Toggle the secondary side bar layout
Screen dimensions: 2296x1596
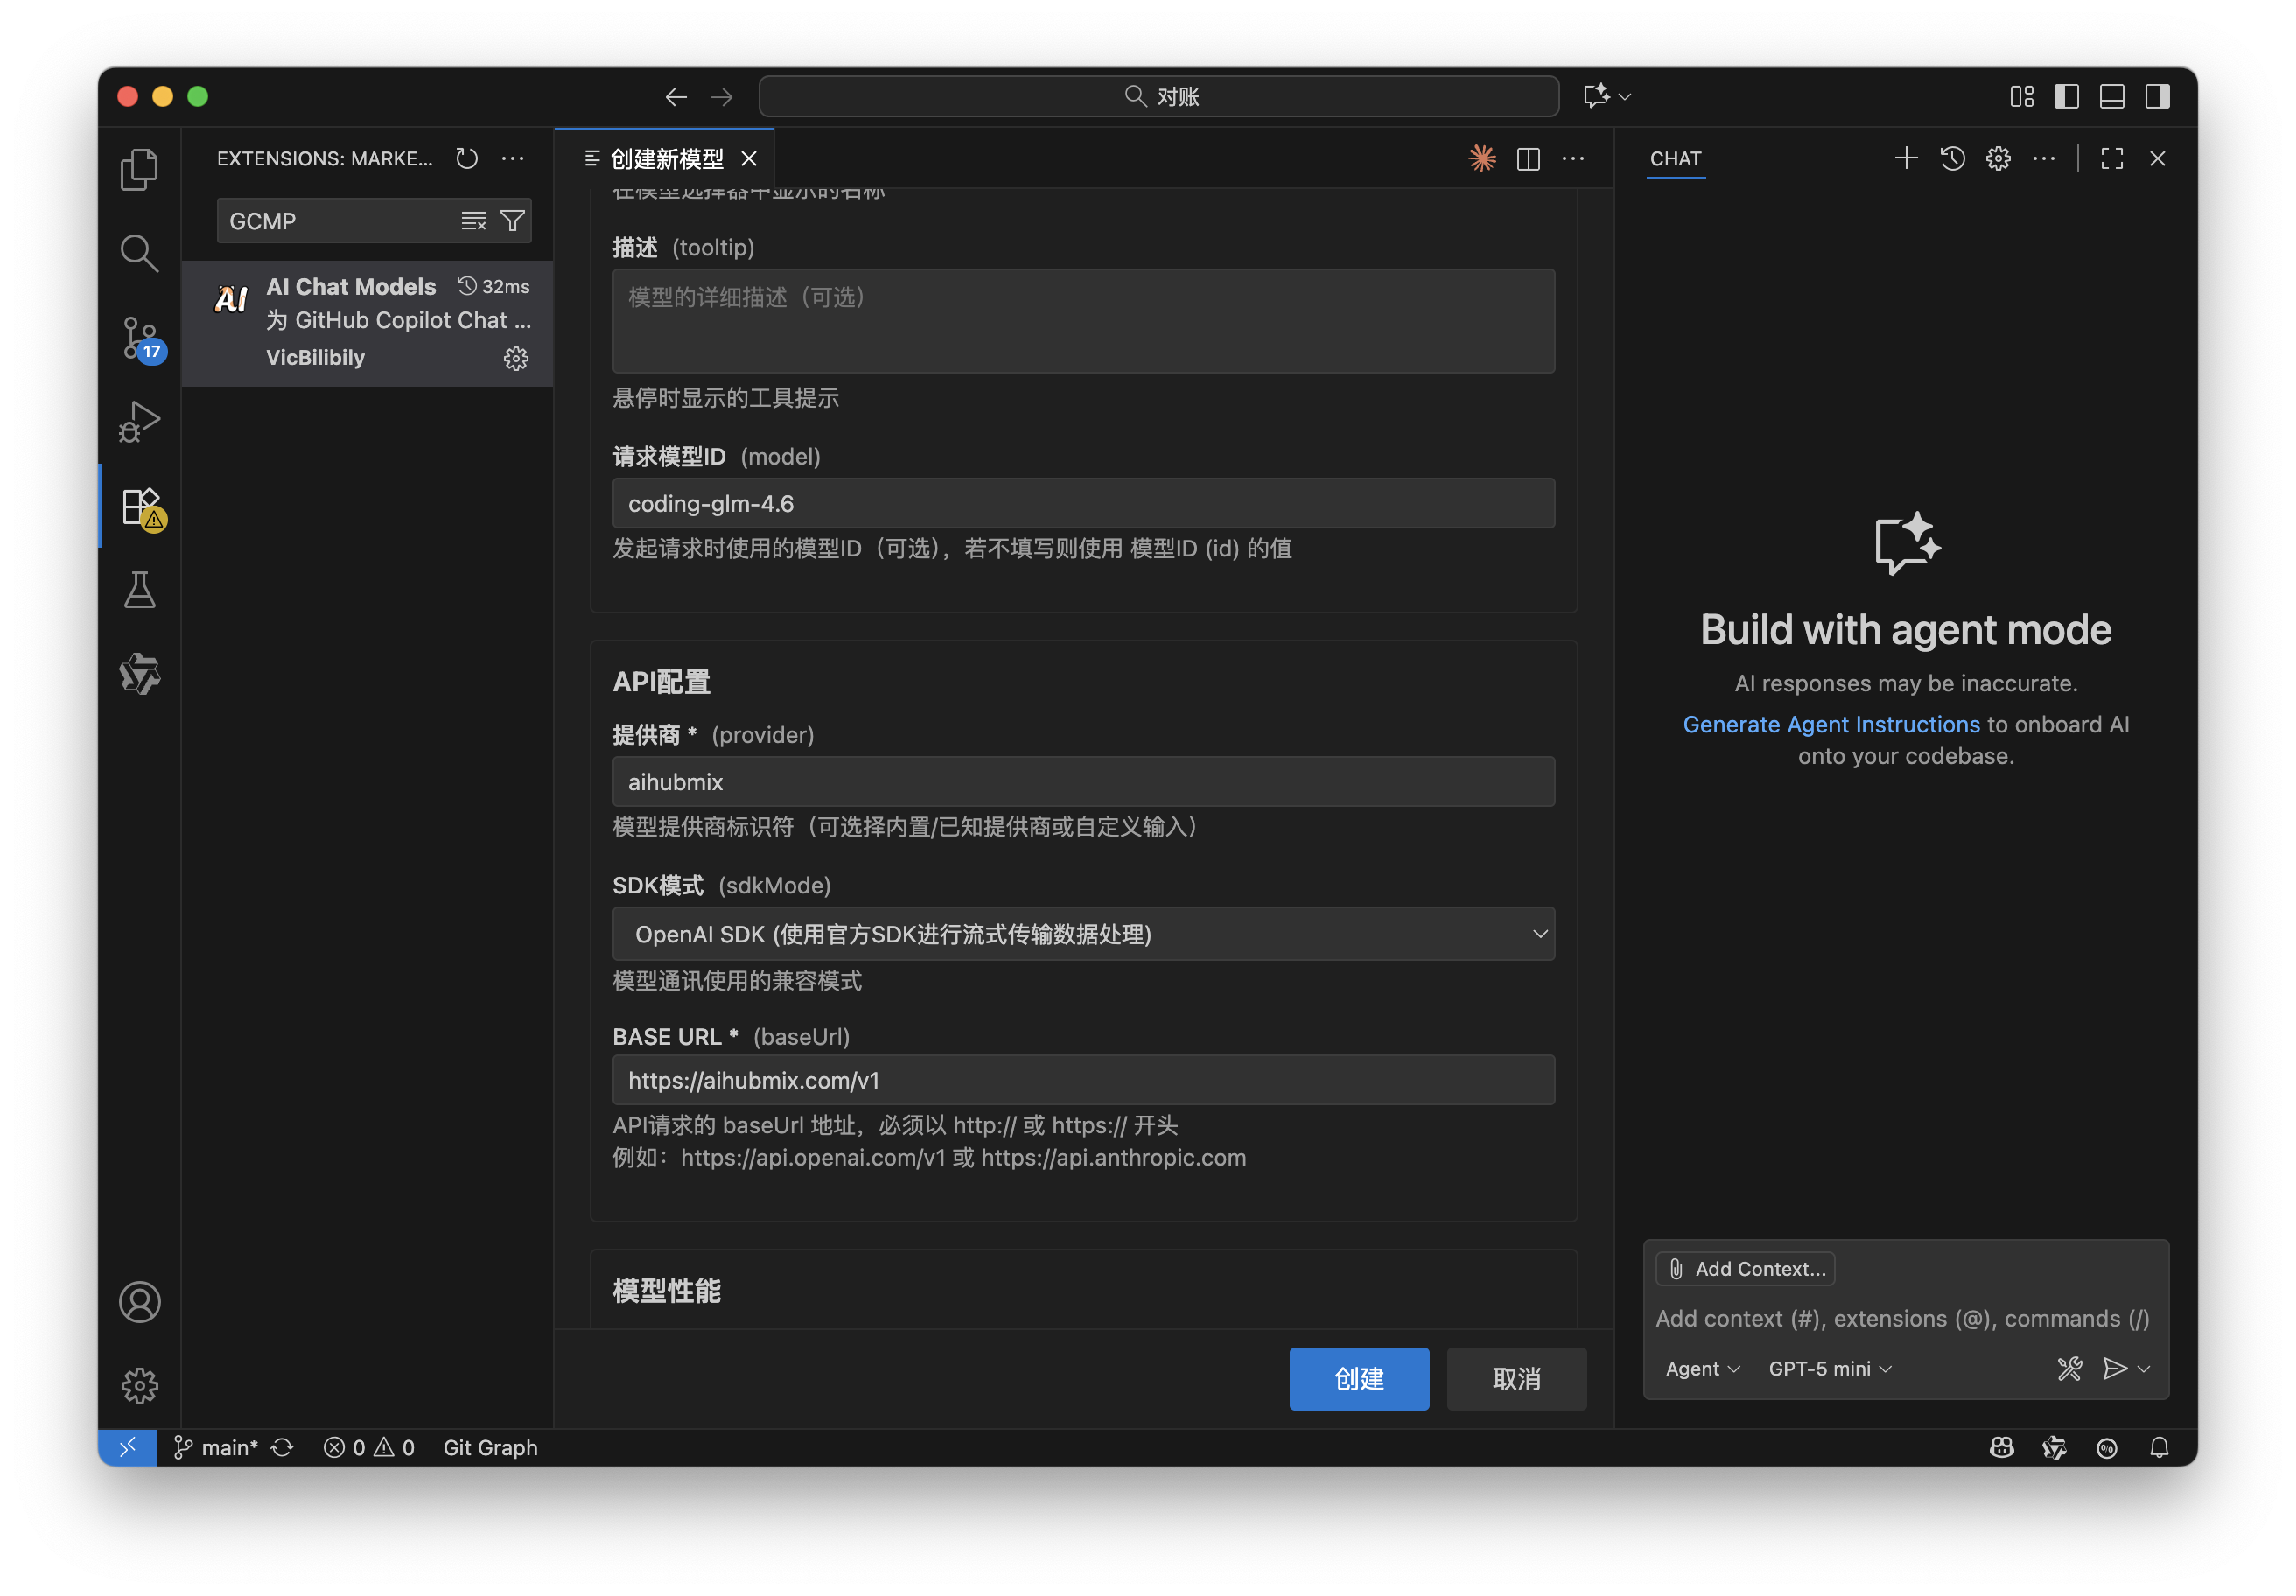pyautogui.click(x=2157, y=96)
